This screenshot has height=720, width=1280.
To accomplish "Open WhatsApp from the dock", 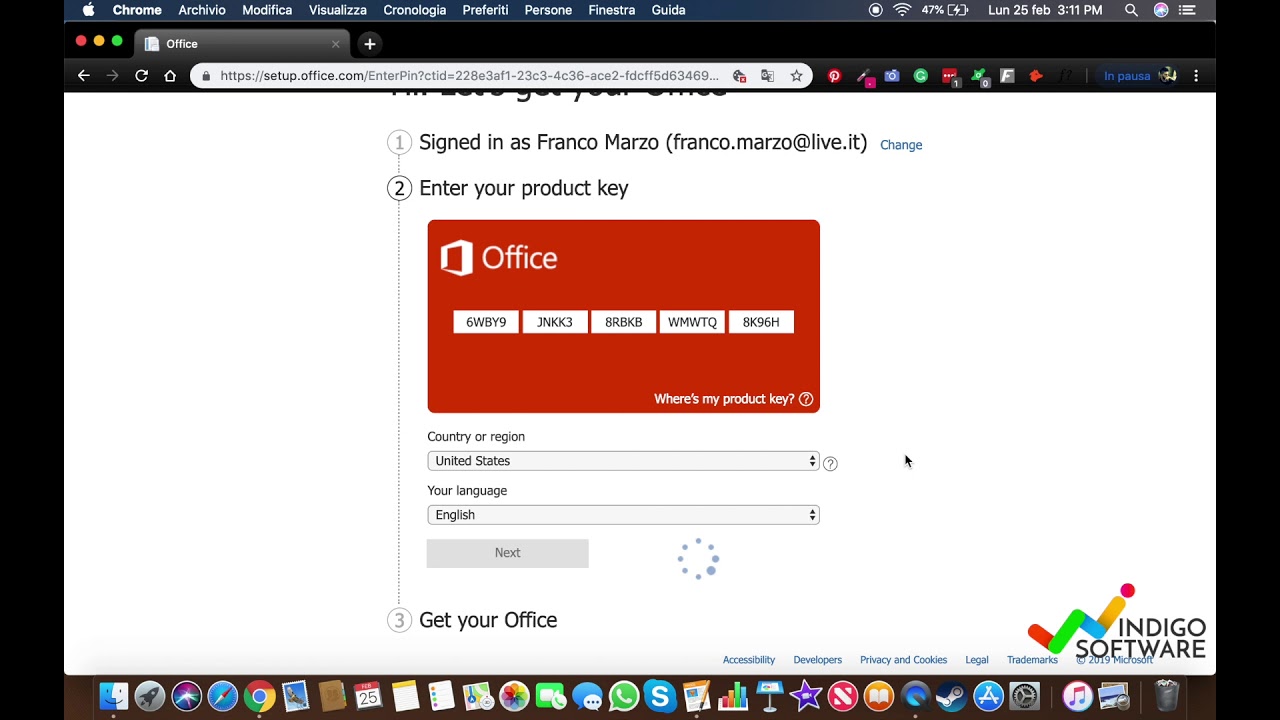I will [624, 696].
